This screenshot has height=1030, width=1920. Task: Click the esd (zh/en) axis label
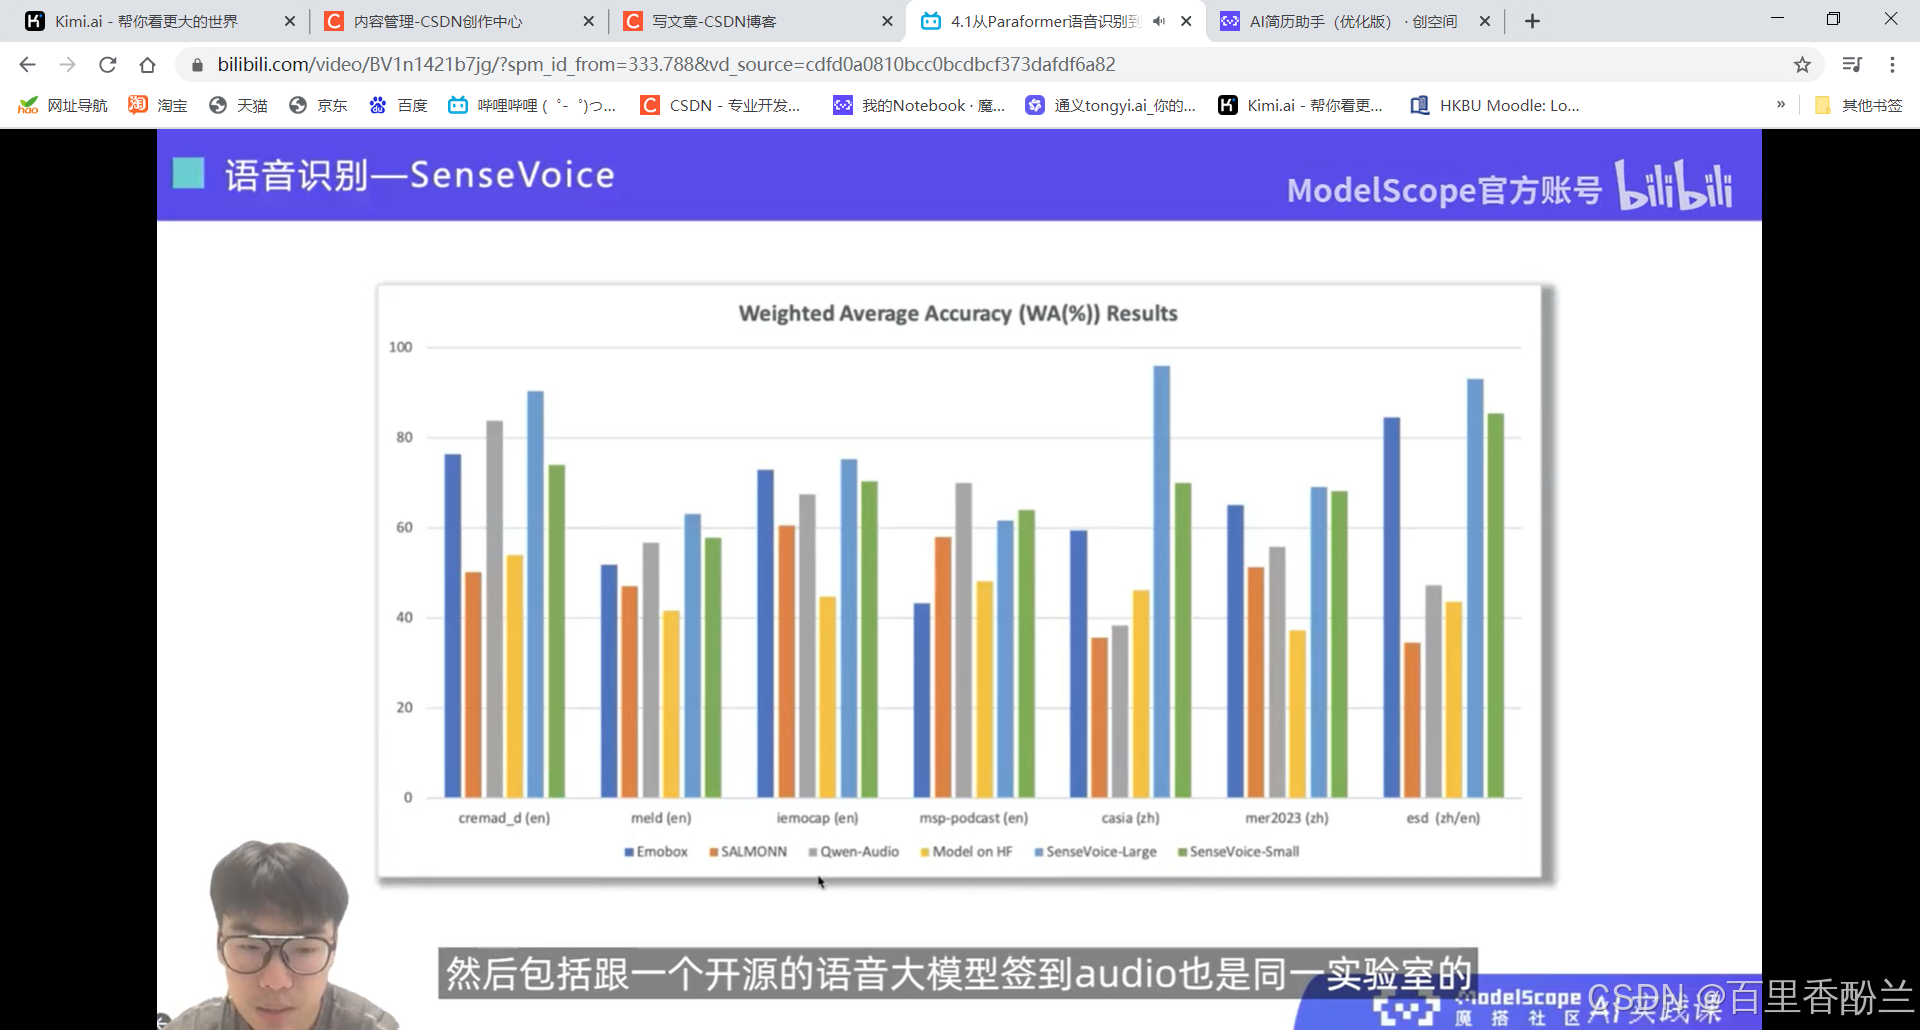tap(1443, 818)
